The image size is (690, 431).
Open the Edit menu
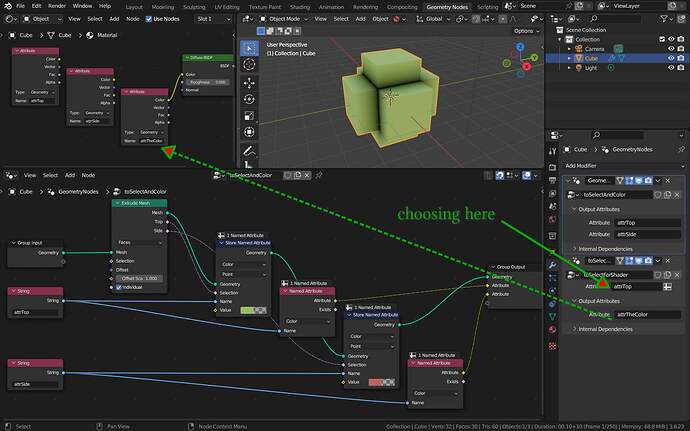click(37, 6)
